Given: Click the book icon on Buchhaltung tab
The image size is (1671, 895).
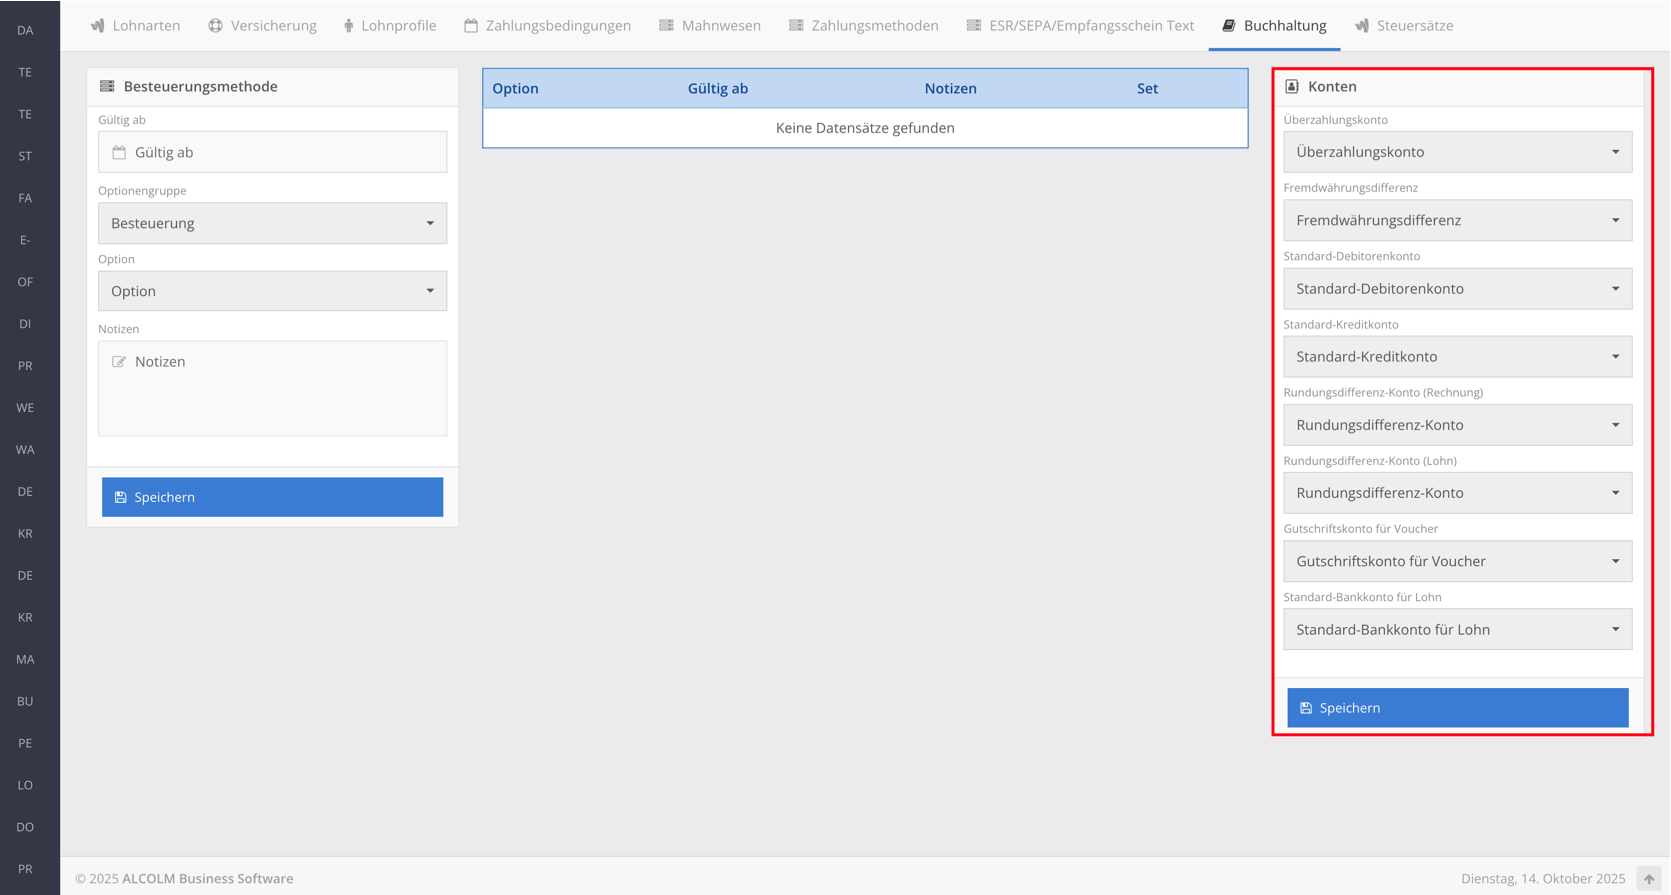Looking at the screenshot, I should tap(1229, 26).
